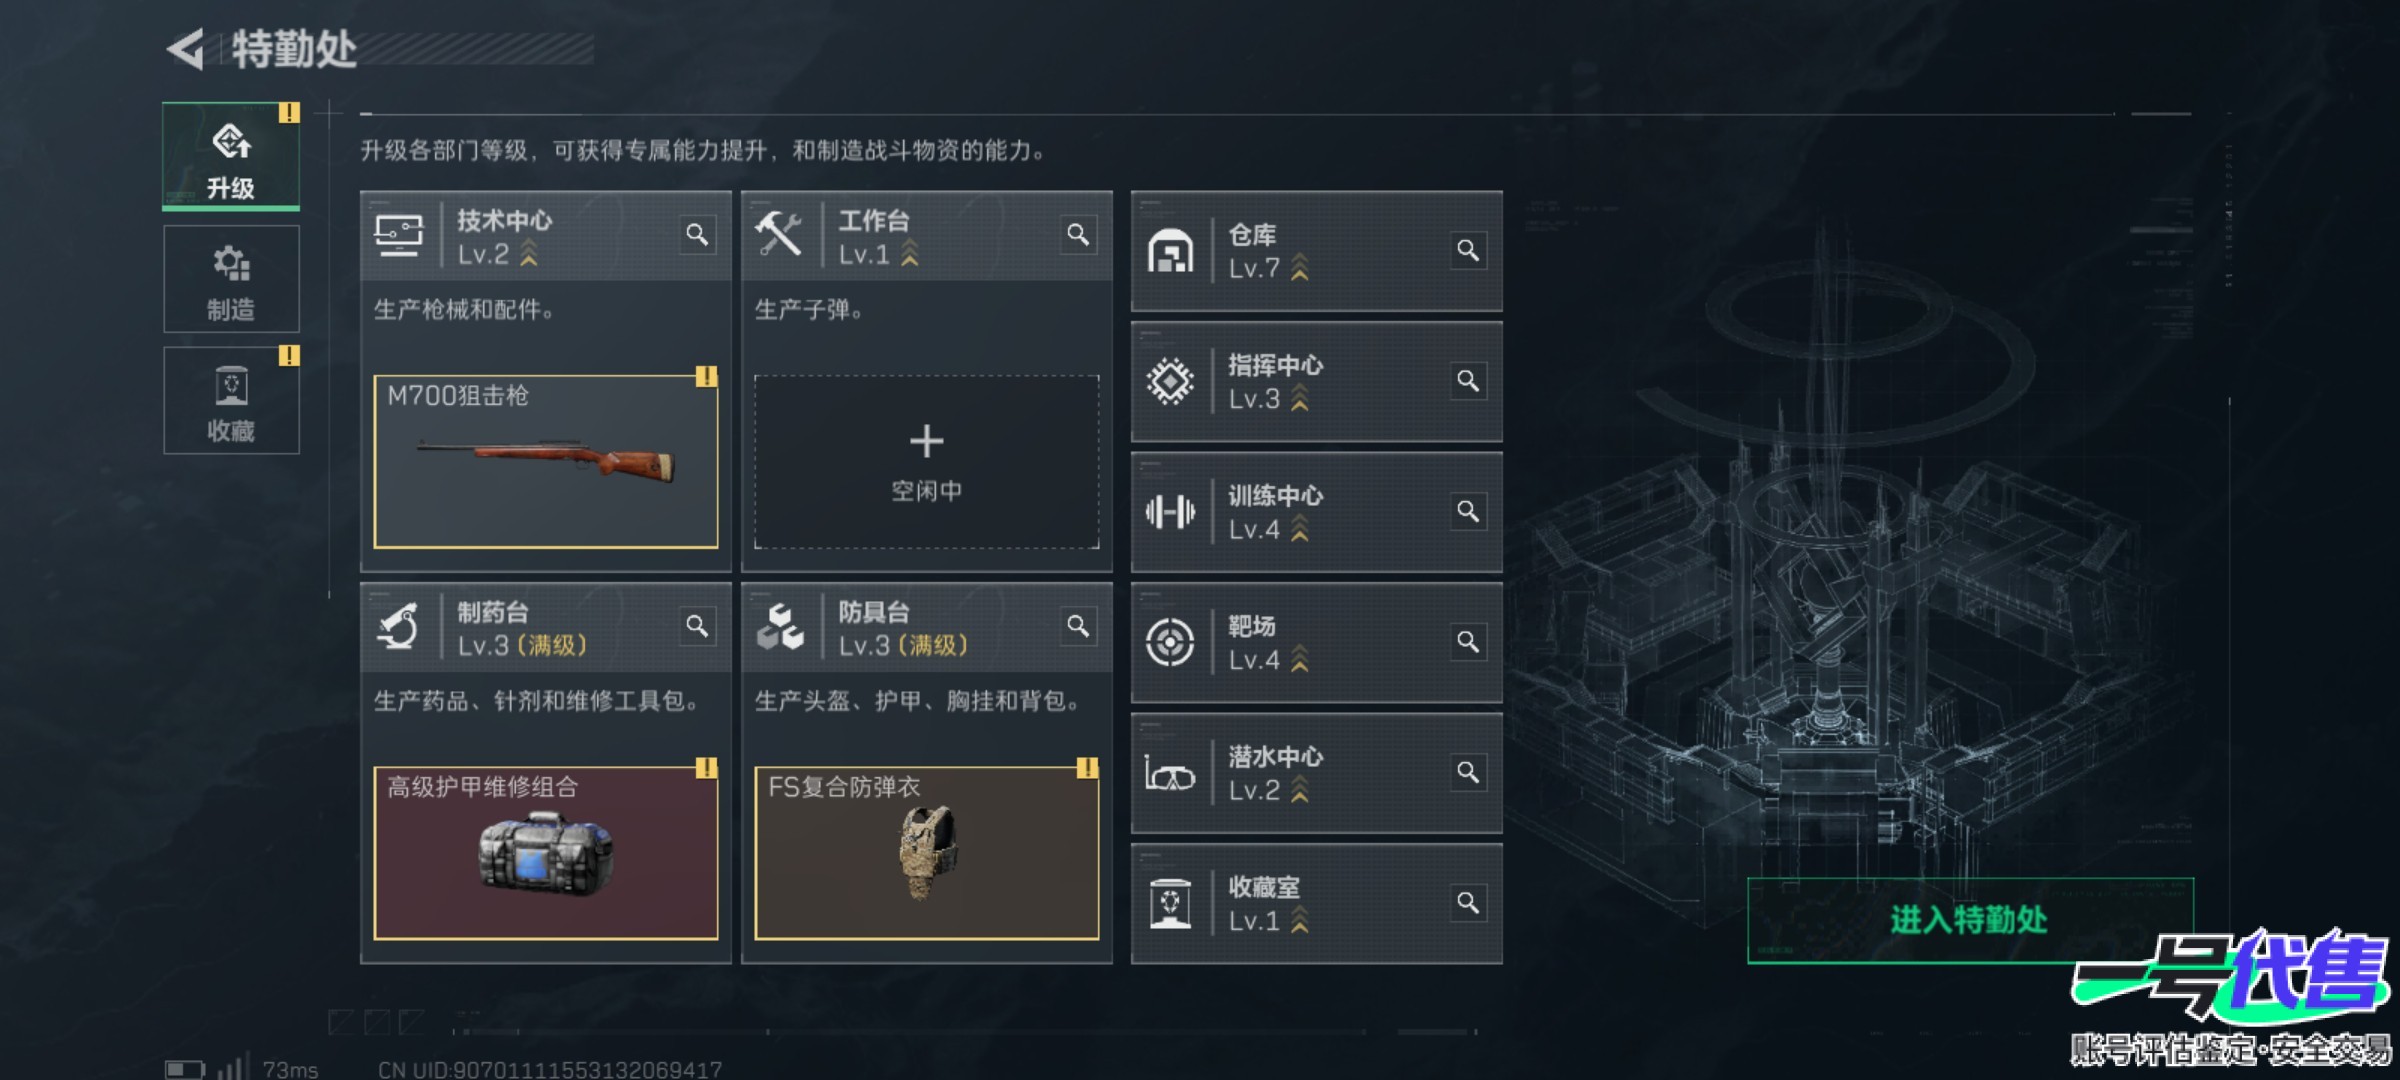The height and width of the screenshot is (1080, 2400).
Task: Select the 仓库 Lv.7 department panel
Action: pyautogui.click(x=1316, y=251)
